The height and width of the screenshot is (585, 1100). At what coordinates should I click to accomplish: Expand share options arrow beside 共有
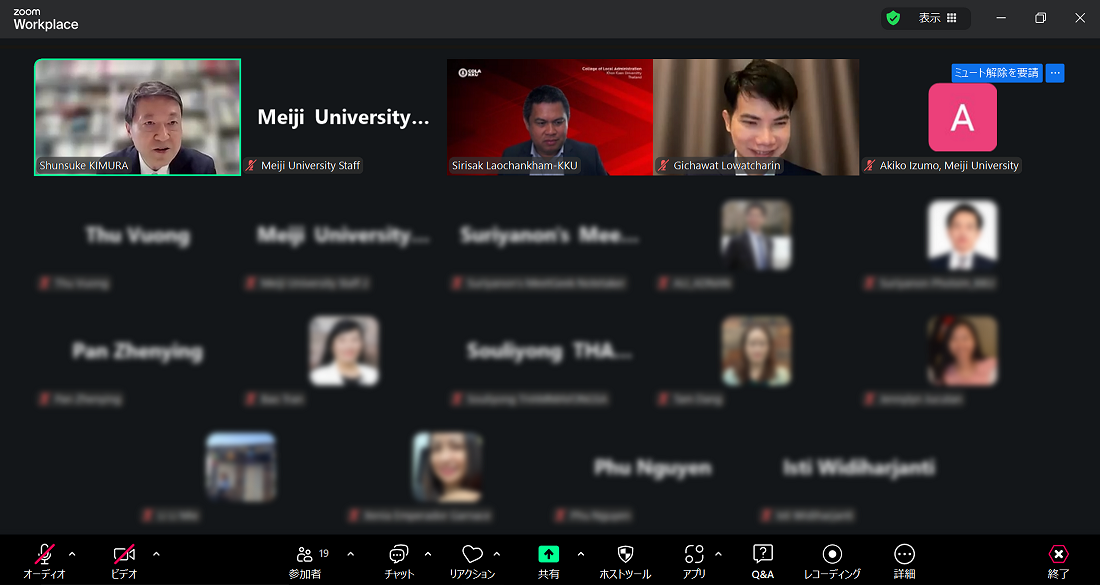tap(580, 554)
